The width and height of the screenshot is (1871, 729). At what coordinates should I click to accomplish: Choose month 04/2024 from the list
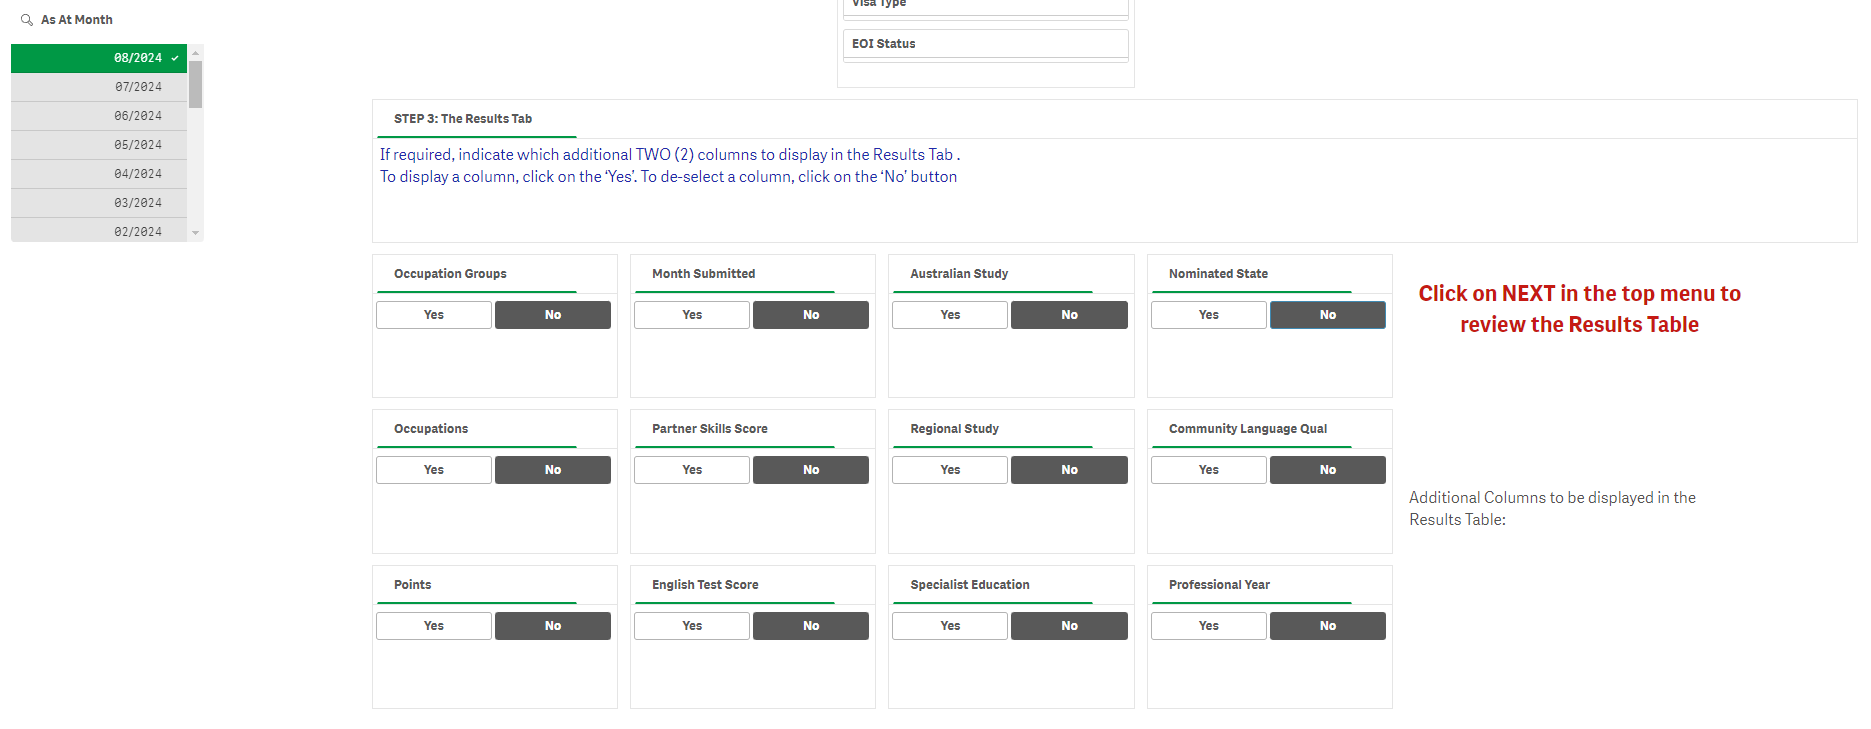(99, 174)
